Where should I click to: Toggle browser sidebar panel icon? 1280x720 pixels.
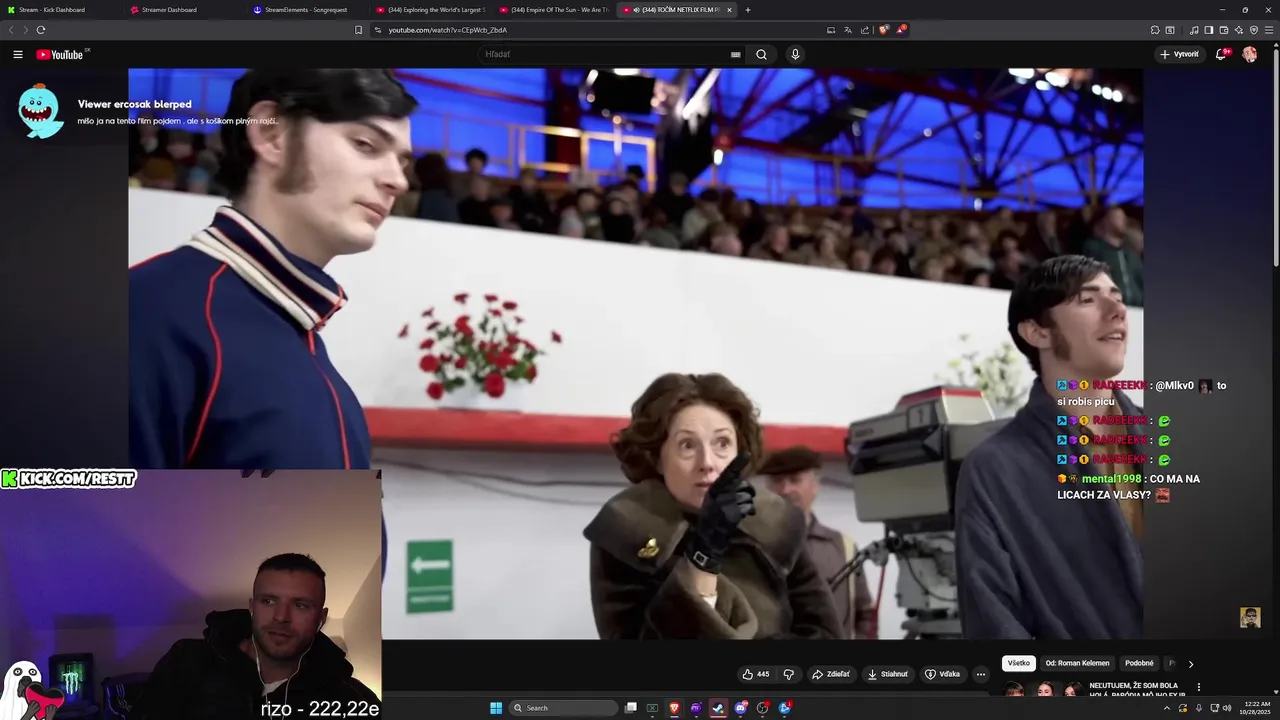coord(1208,30)
